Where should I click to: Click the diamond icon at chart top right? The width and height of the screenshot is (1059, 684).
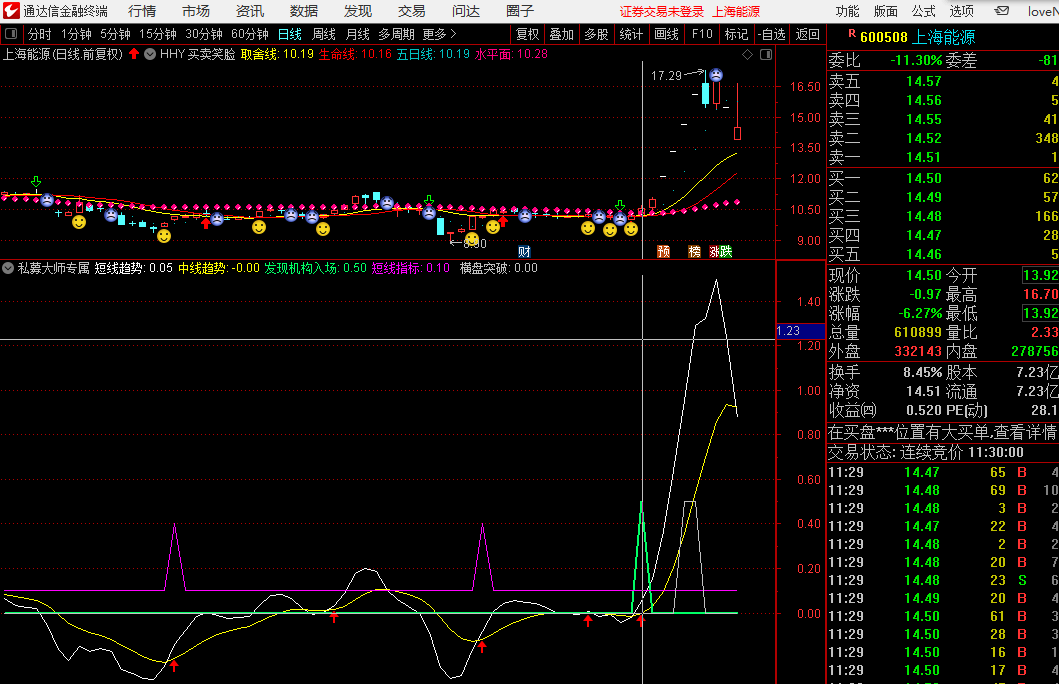pyautogui.click(x=748, y=55)
